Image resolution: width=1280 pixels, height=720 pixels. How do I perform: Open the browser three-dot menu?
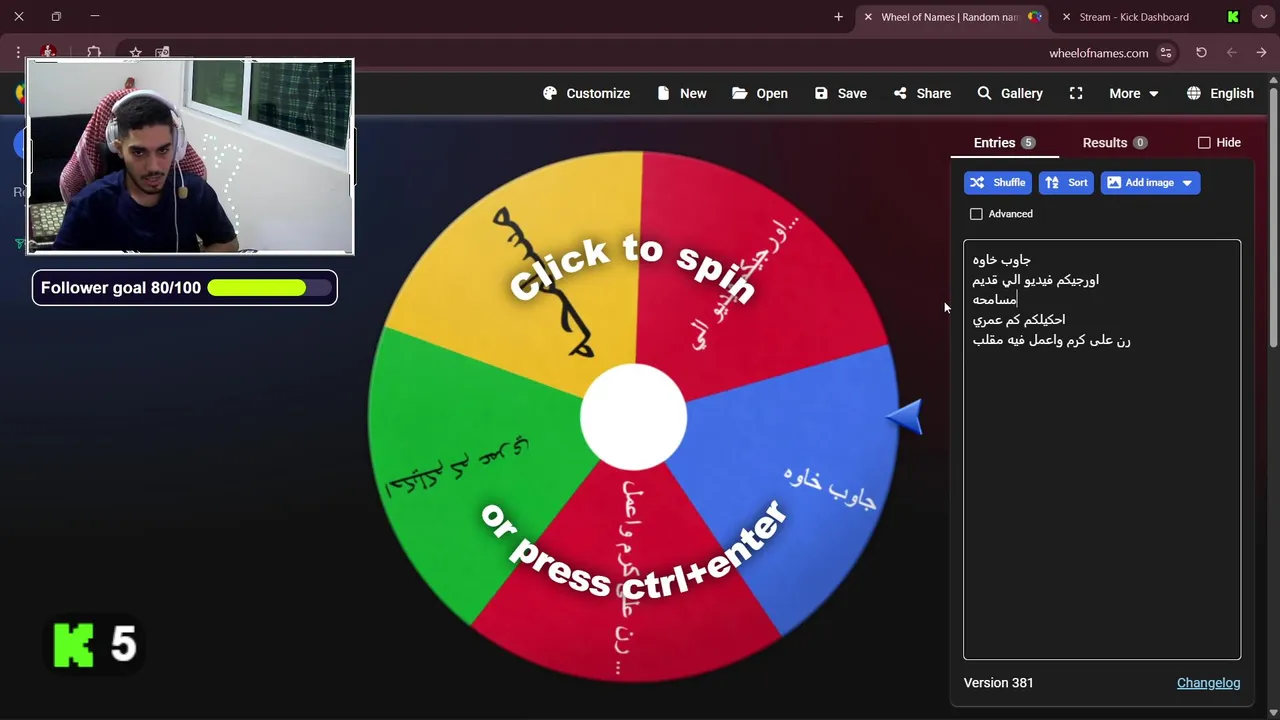point(18,52)
